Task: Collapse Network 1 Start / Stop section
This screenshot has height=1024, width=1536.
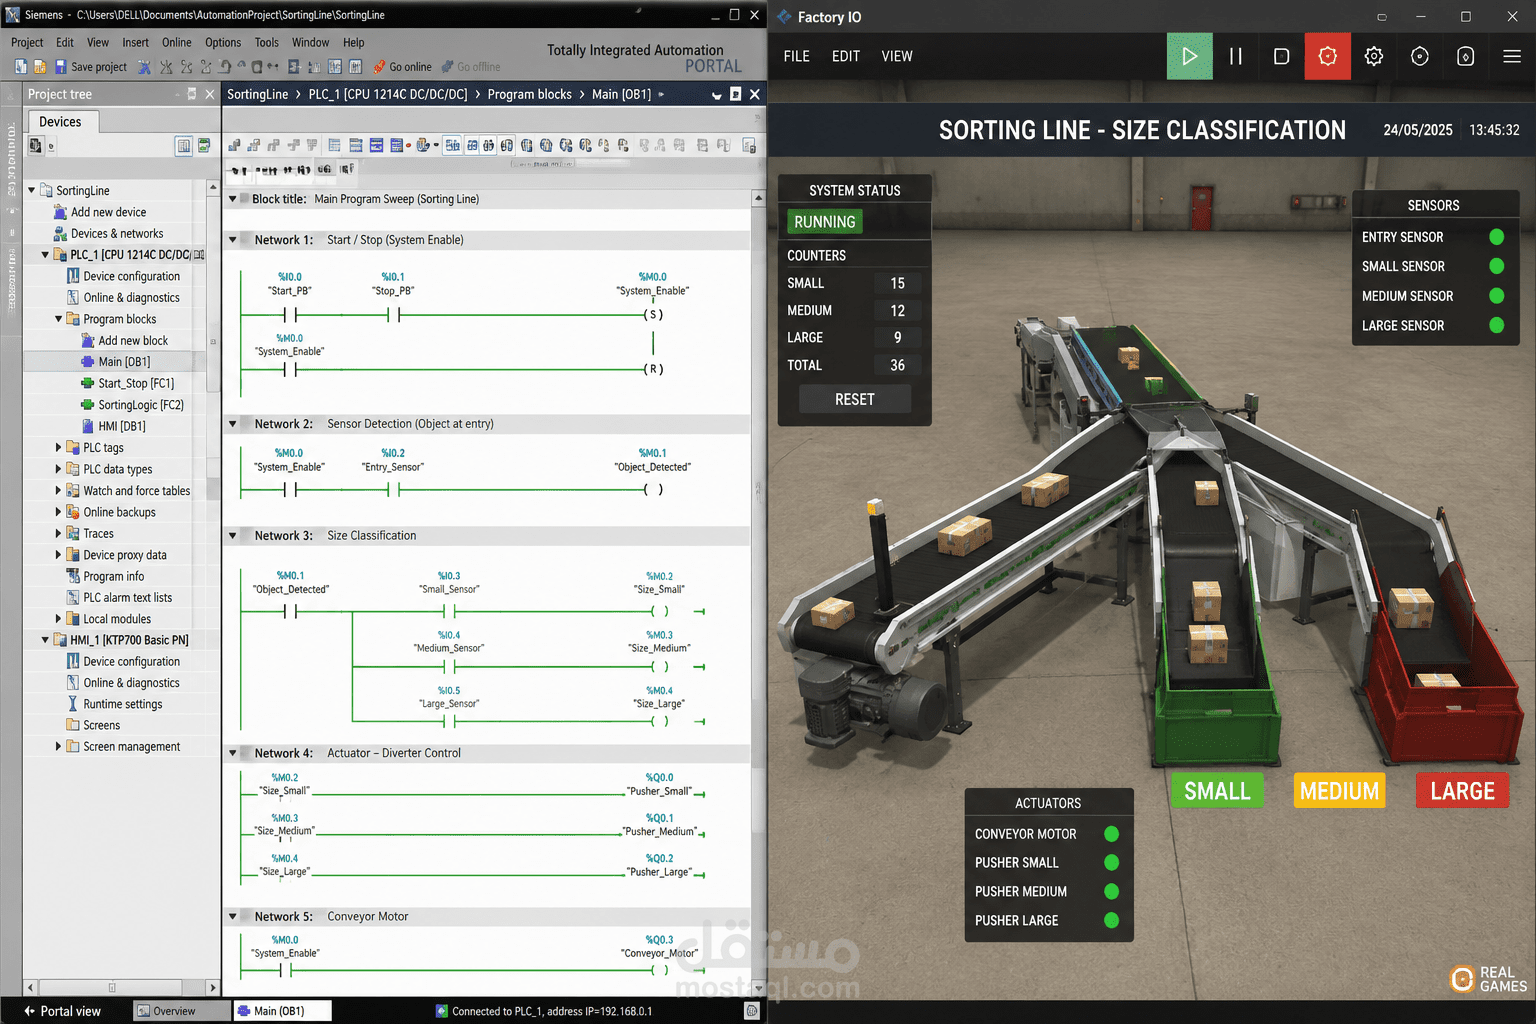Action: click(233, 240)
